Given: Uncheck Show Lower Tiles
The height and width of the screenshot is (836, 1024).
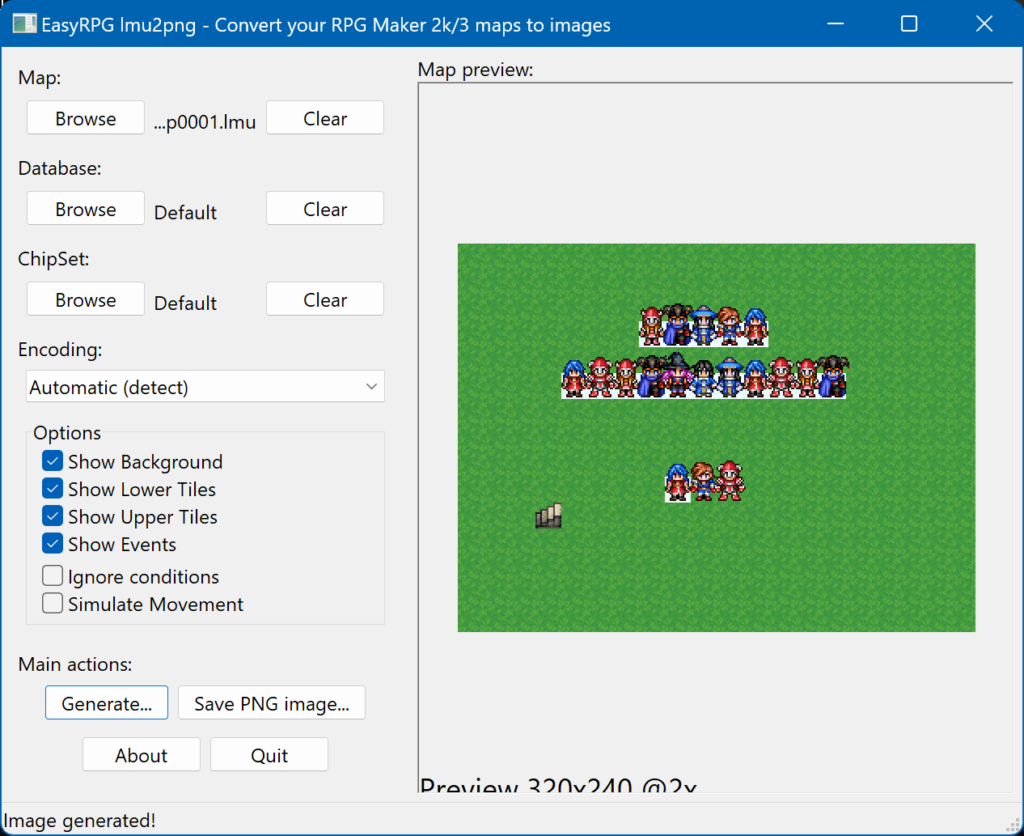Looking at the screenshot, I should pyautogui.click(x=53, y=489).
